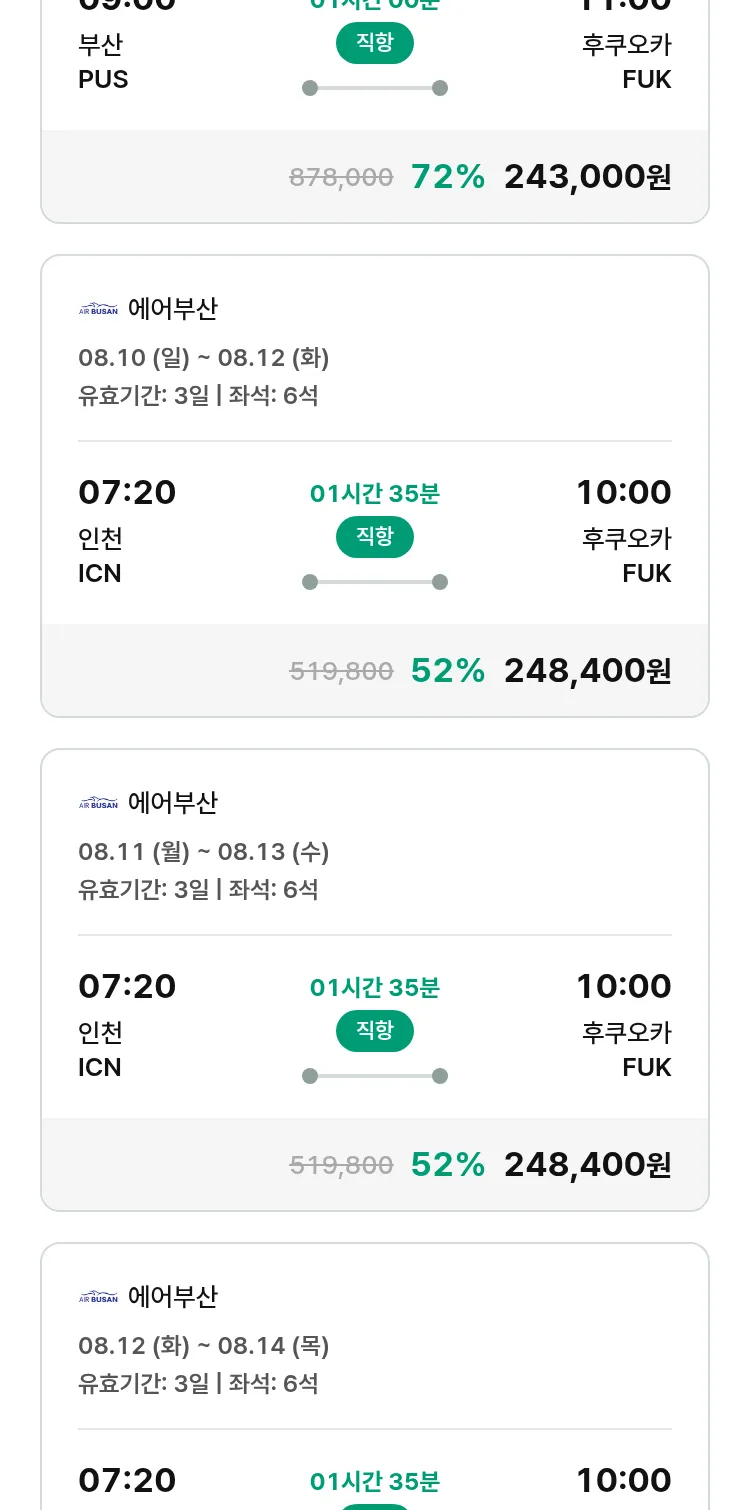The height and width of the screenshot is (1510, 750).
Task: Click route line under 08.11 flight duration
Action: pyautogui.click(x=374, y=1076)
